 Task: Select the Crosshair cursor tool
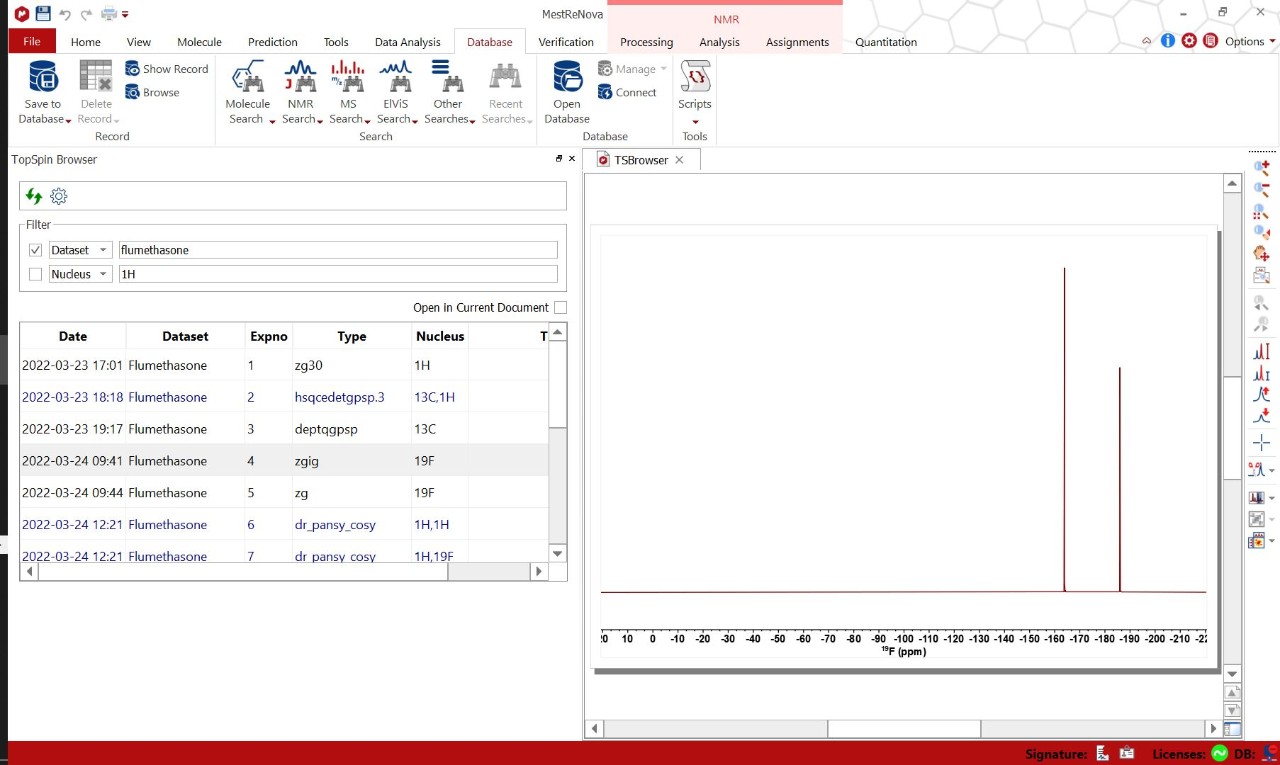pos(1261,442)
